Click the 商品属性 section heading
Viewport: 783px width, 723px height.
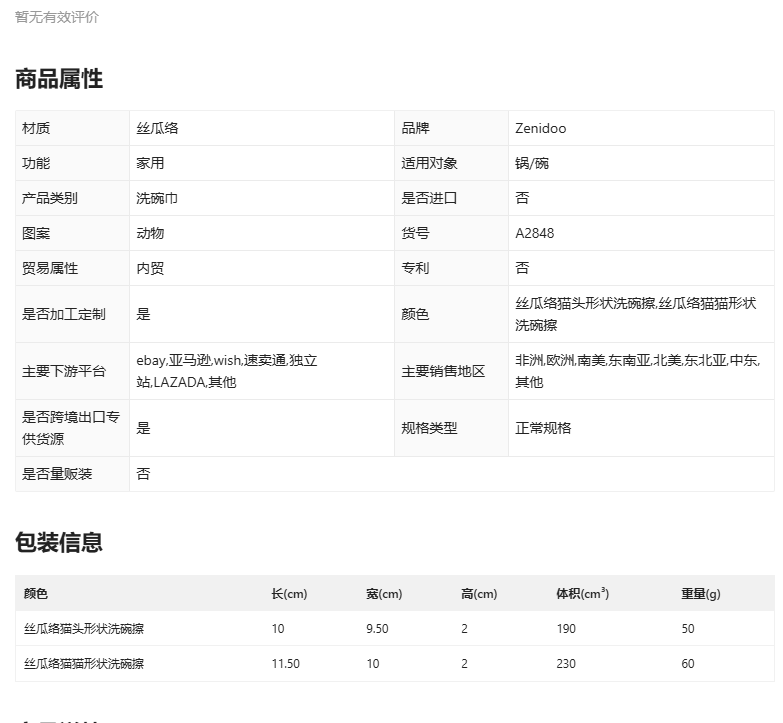pyautogui.click(x=59, y=79)
